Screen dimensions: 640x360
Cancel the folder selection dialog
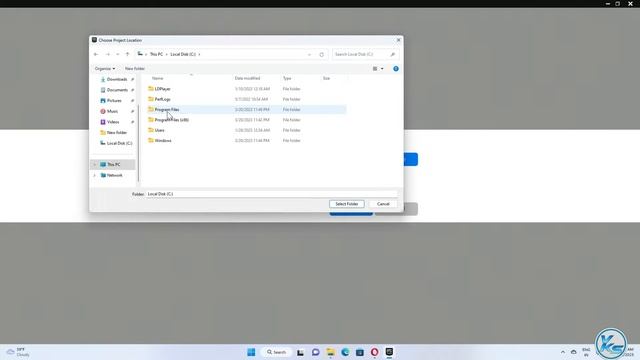click(x=383, y=204)
